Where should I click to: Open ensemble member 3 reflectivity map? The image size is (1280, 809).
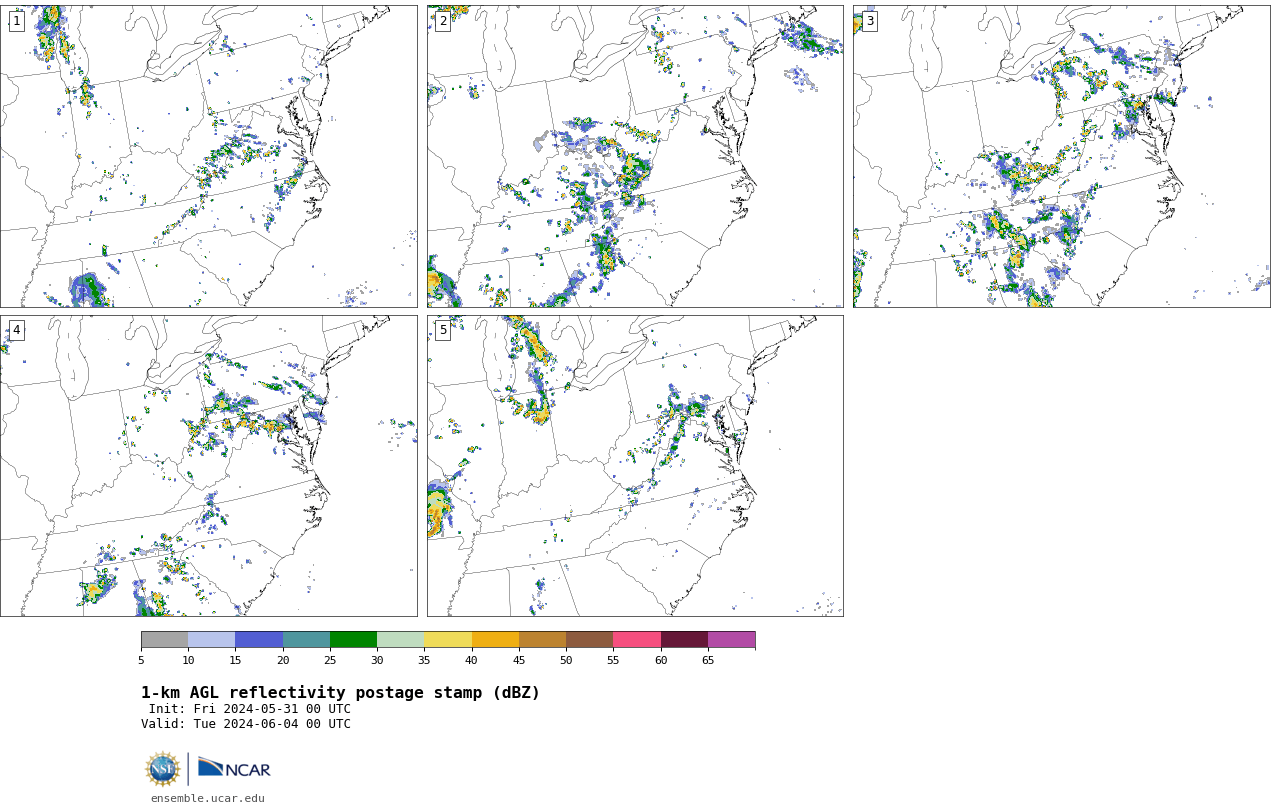(x=1061, y=156)
